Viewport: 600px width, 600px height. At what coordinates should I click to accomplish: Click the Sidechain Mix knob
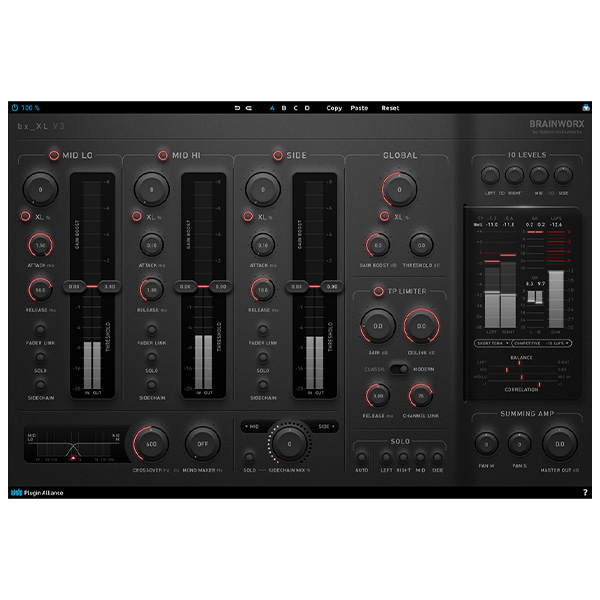290,444
